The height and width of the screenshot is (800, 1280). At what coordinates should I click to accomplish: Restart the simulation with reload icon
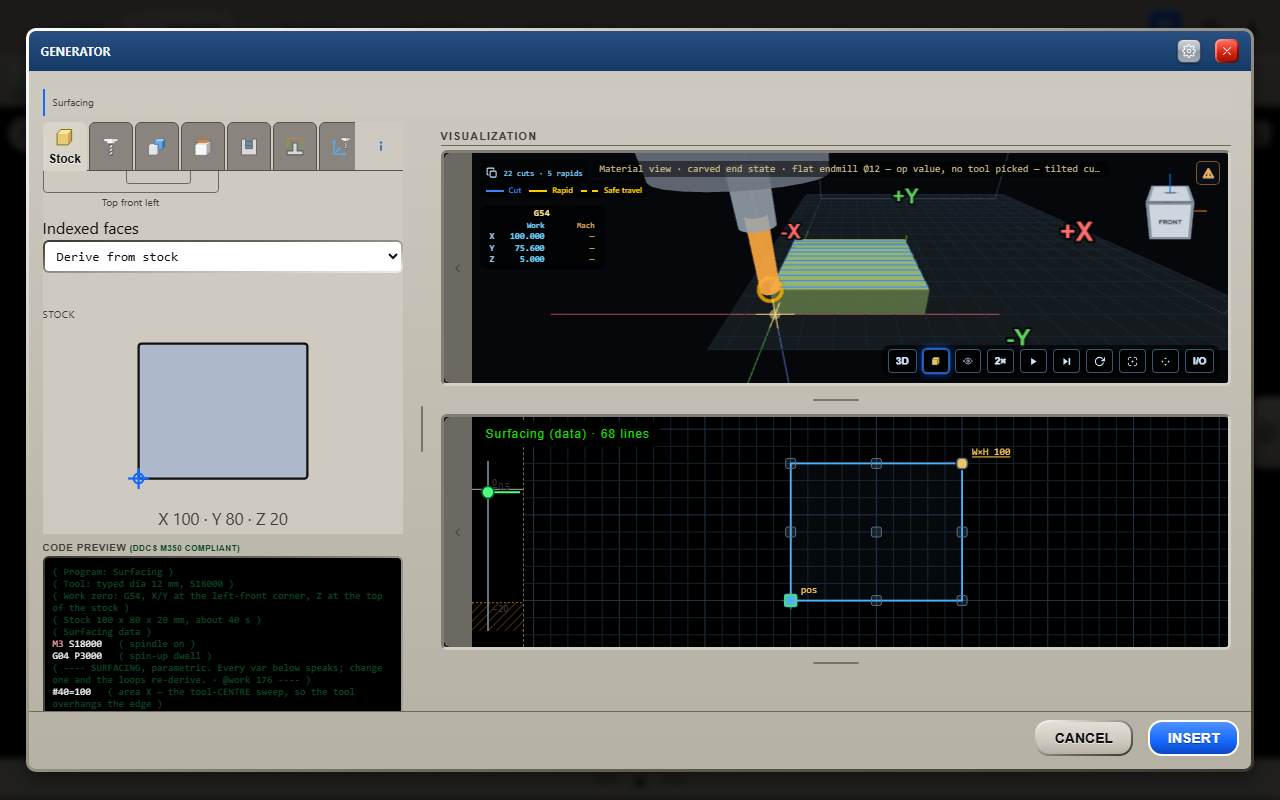[1100, 361]
